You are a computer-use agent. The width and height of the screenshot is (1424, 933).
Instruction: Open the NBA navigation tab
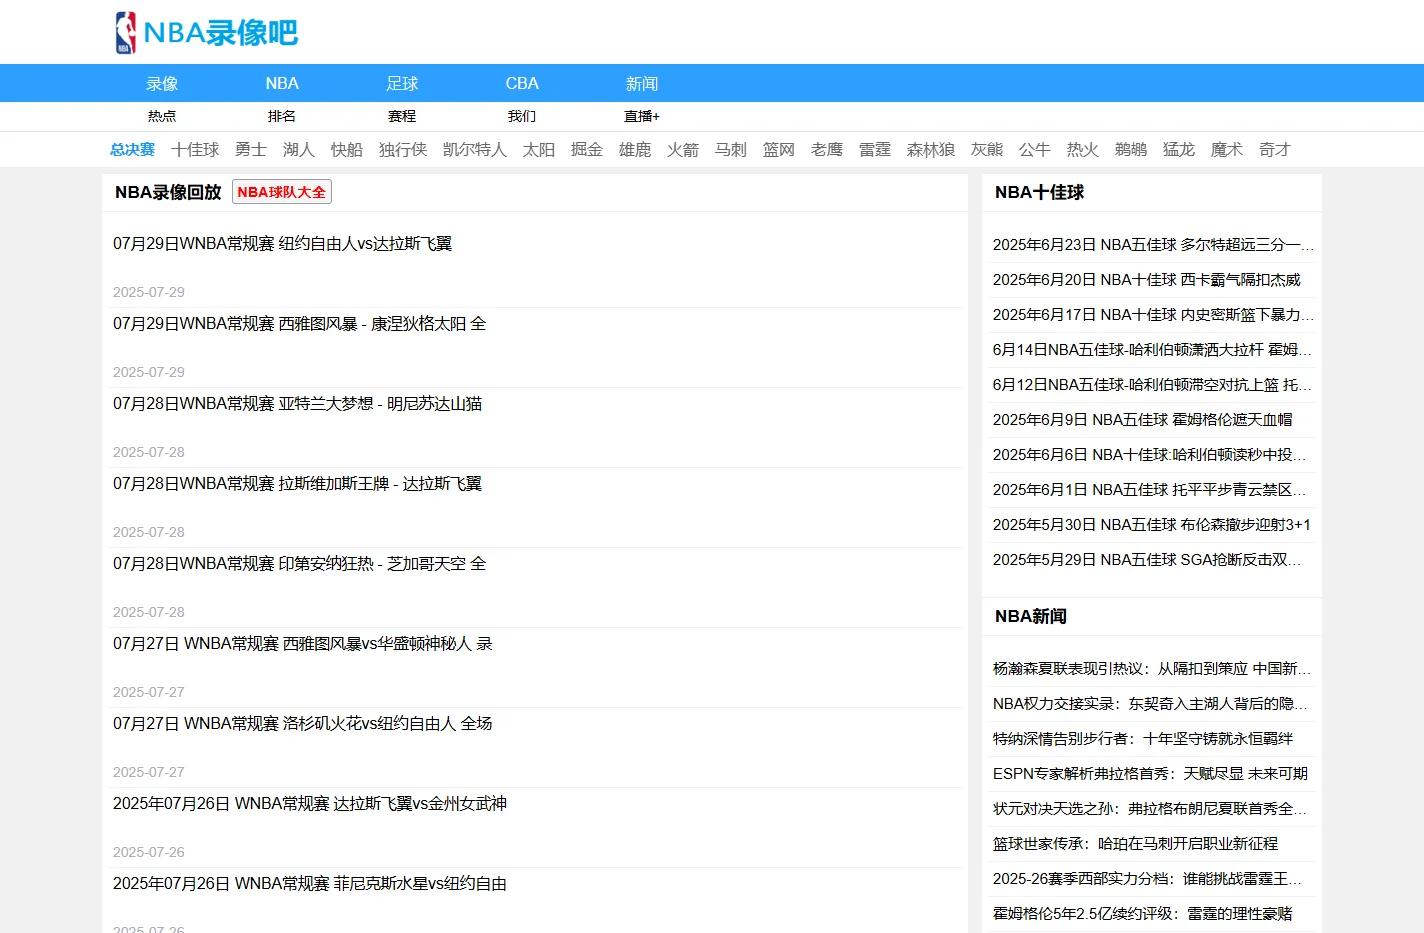282,84
